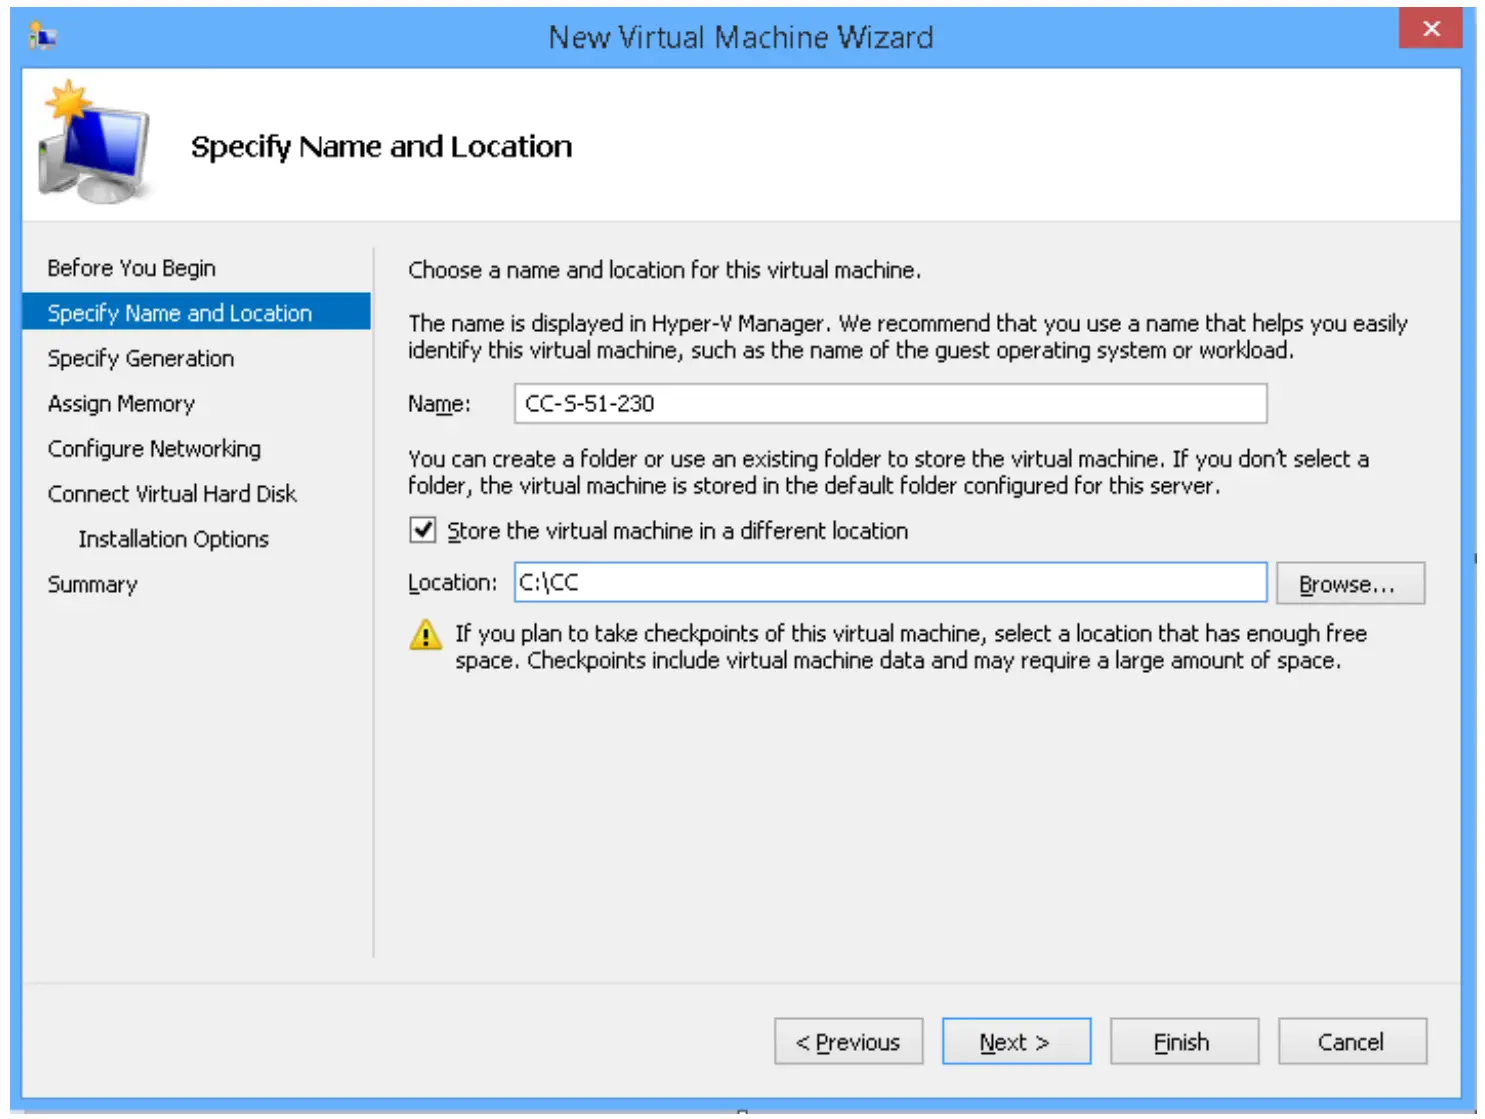This screenshot has height=1119, width=1485.
Task: Open the Specify Generation step
Action: (x=141, y=358)
